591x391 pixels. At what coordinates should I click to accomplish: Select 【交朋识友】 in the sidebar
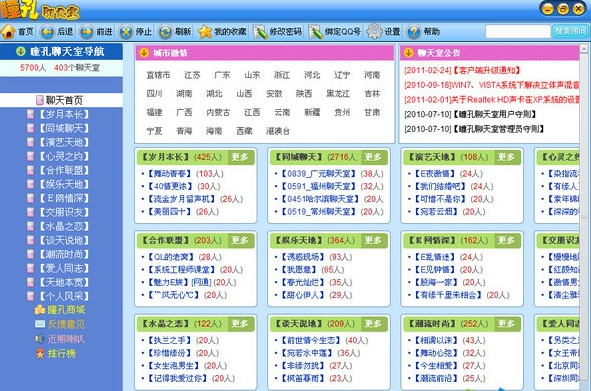64,212
